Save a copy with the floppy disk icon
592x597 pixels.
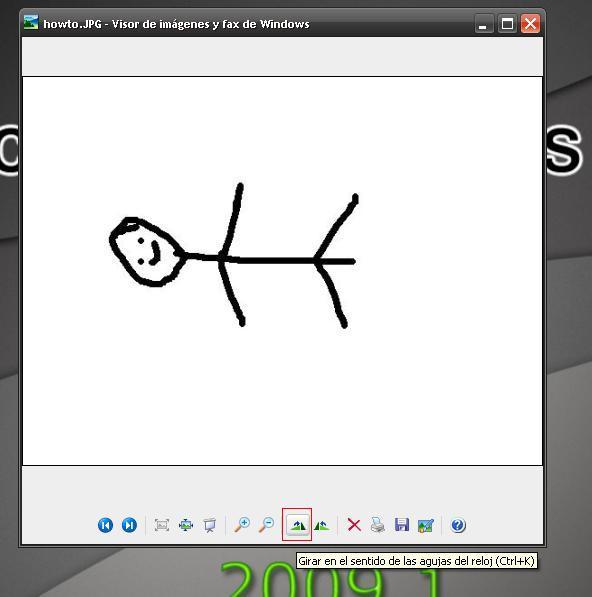tap(402, 525)
